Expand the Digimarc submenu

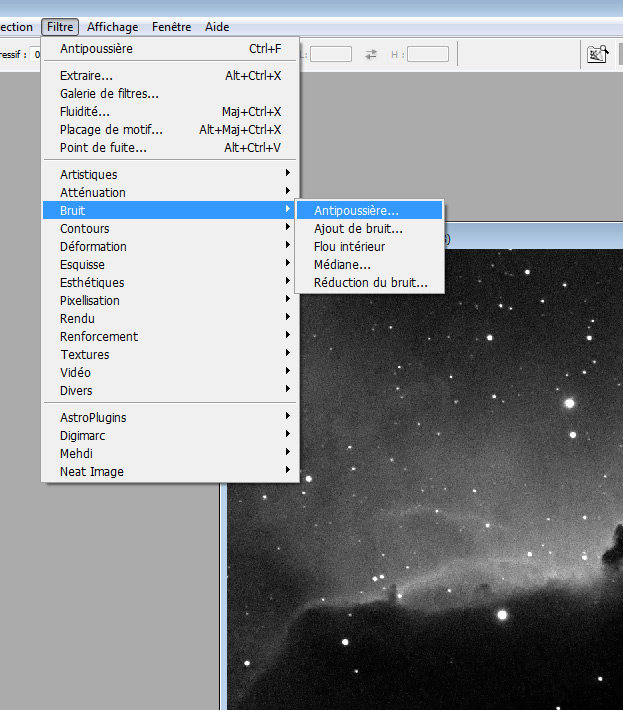pyautogui.click(x=170, y=436)
